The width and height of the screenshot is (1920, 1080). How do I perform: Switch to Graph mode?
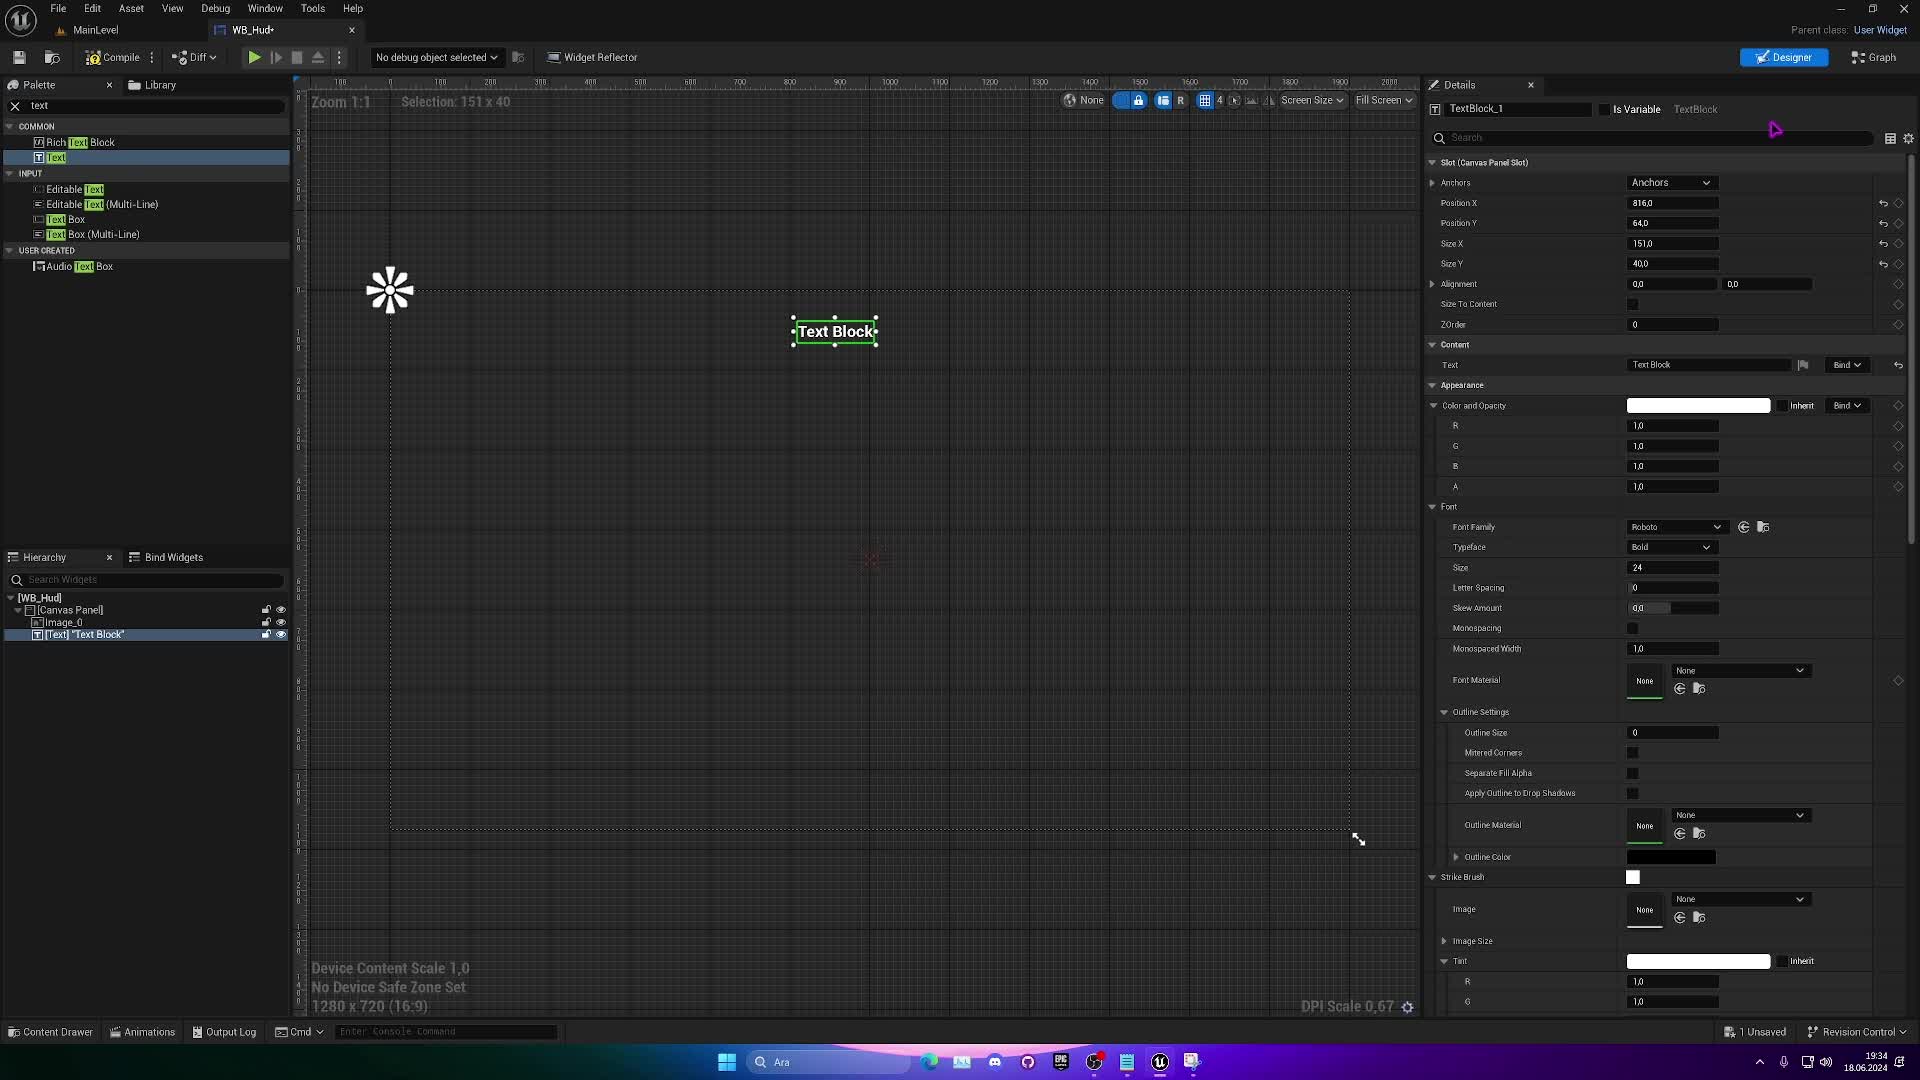tap(1874, 57)
